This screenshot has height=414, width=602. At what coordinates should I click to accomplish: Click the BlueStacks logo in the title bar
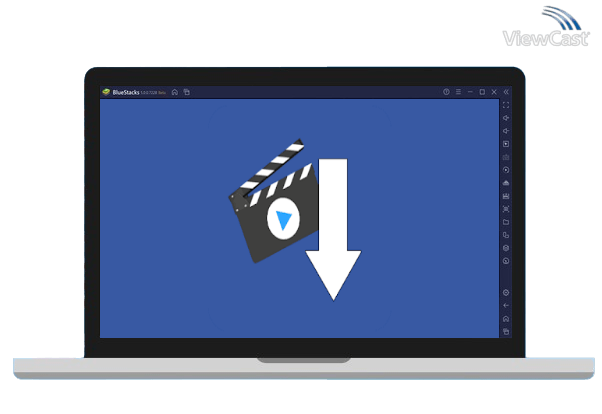tap(106, 92)
